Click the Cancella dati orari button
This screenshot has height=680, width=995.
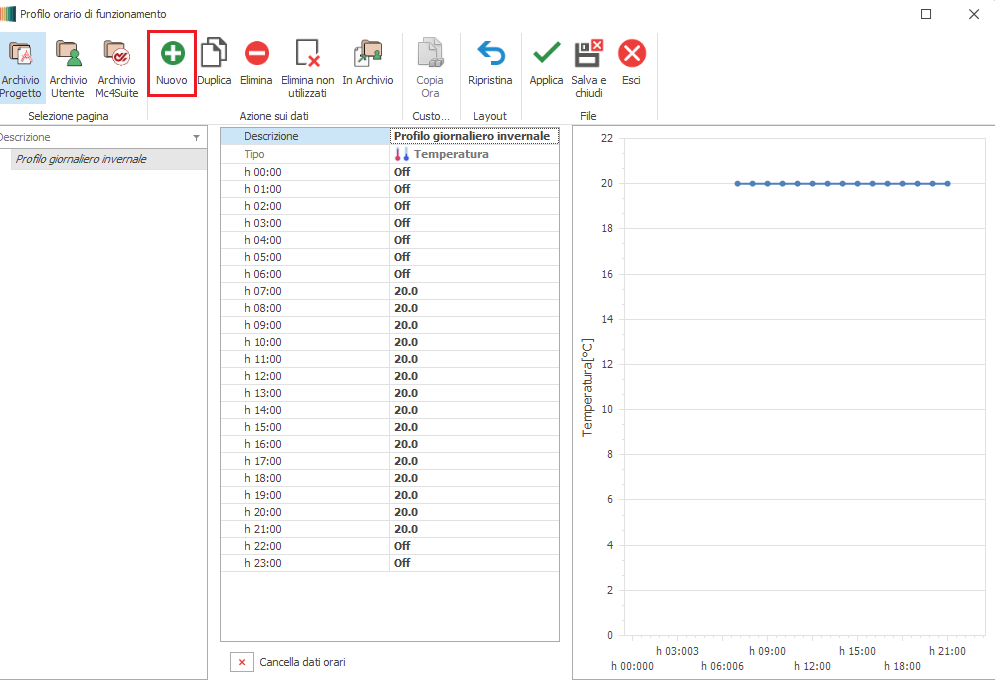tap(241, 662)
